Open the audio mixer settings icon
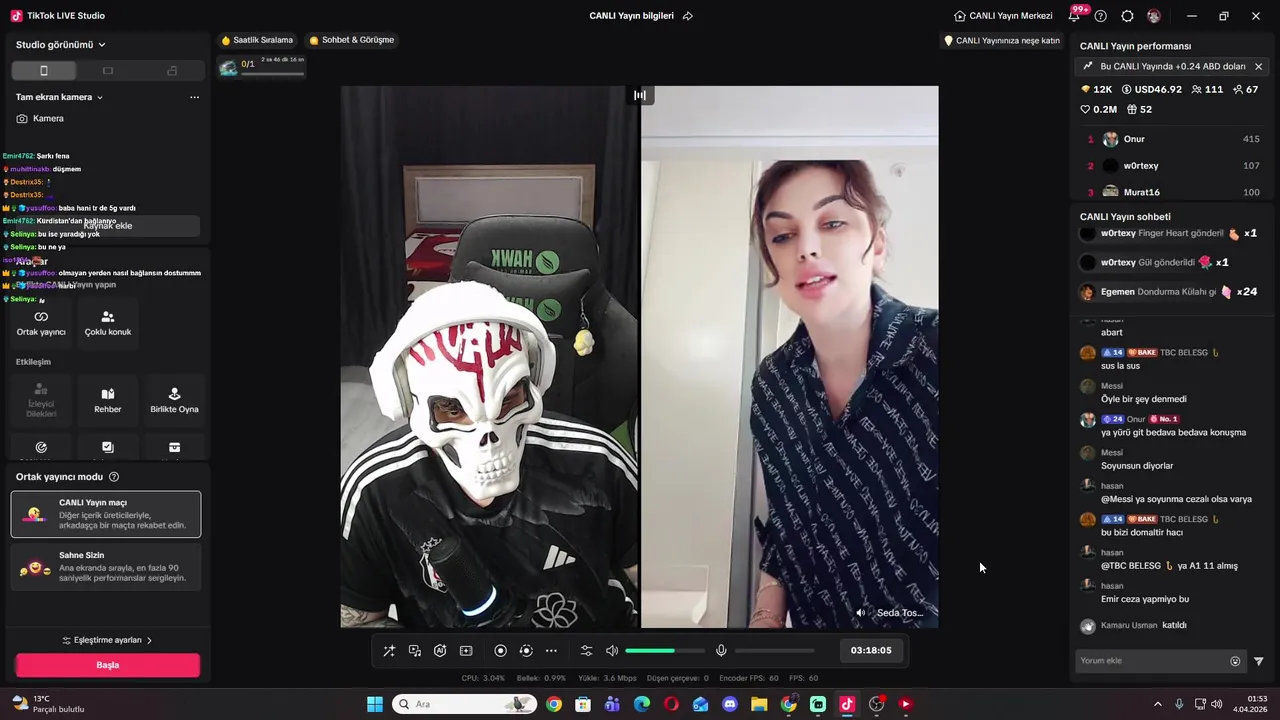Viewport: 1280px width, 720px height. [586, 651]
